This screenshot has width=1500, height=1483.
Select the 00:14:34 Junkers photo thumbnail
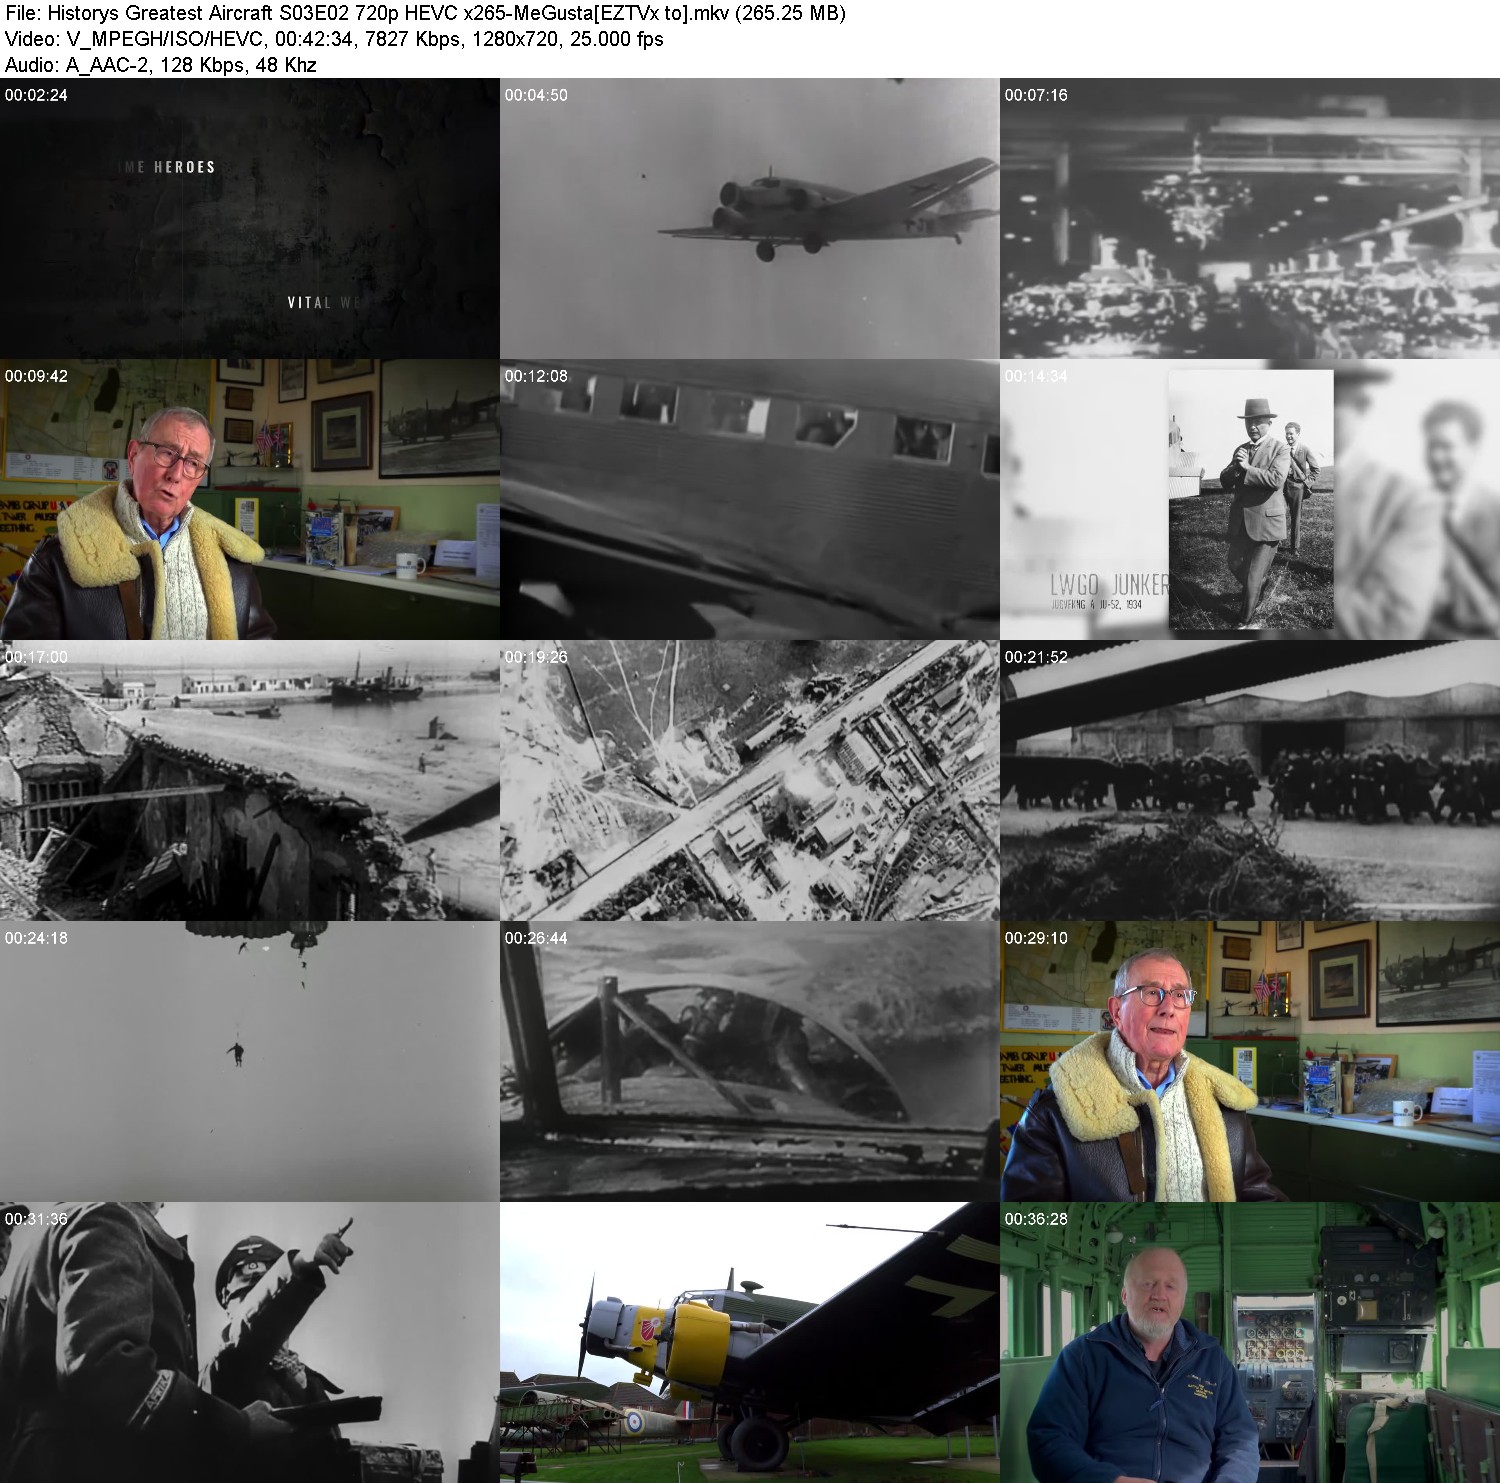(x=1250, y=500)
